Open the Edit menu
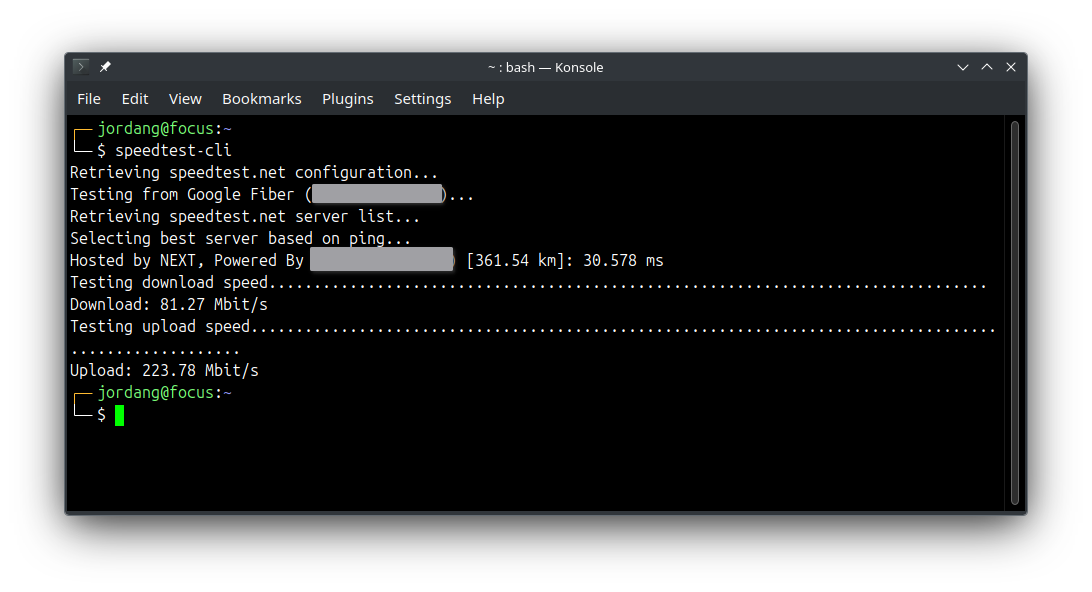 134,99
